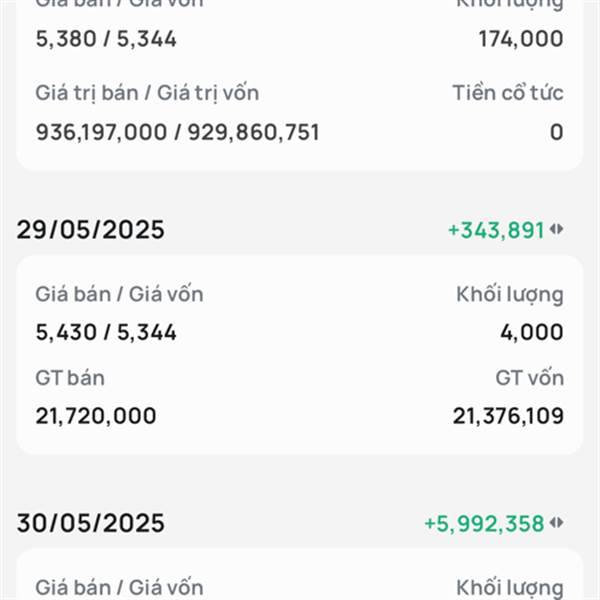Image resolution: width=600 pixels, height=600 pixels.
Task: Open the 29/05/2025 transaction card
Action: coord(300,355)
